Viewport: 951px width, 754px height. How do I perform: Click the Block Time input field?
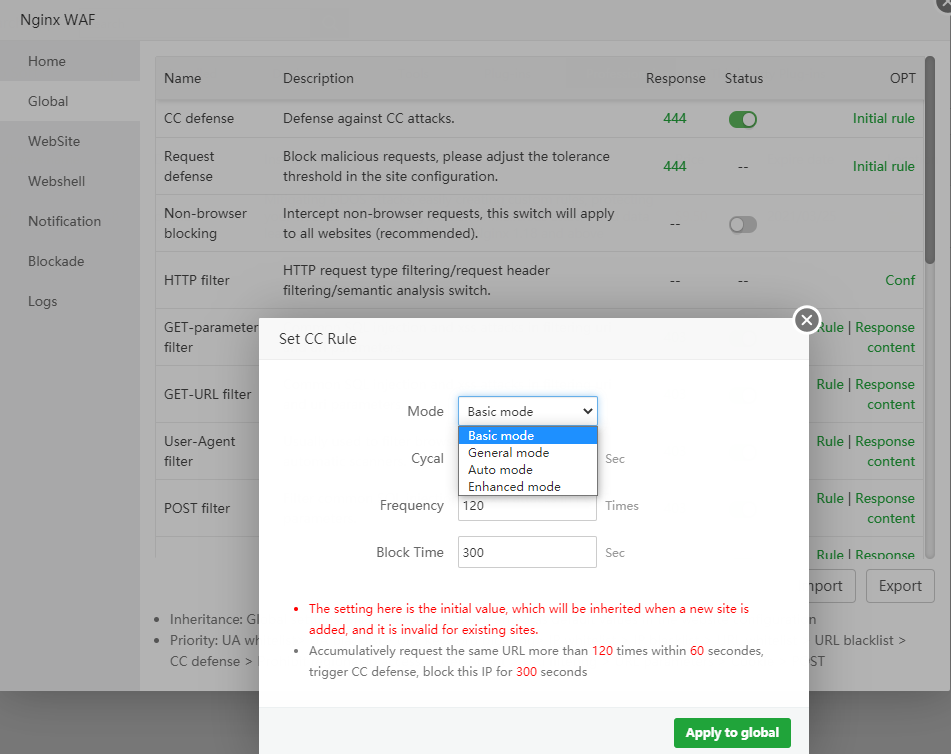coord(527,553)
